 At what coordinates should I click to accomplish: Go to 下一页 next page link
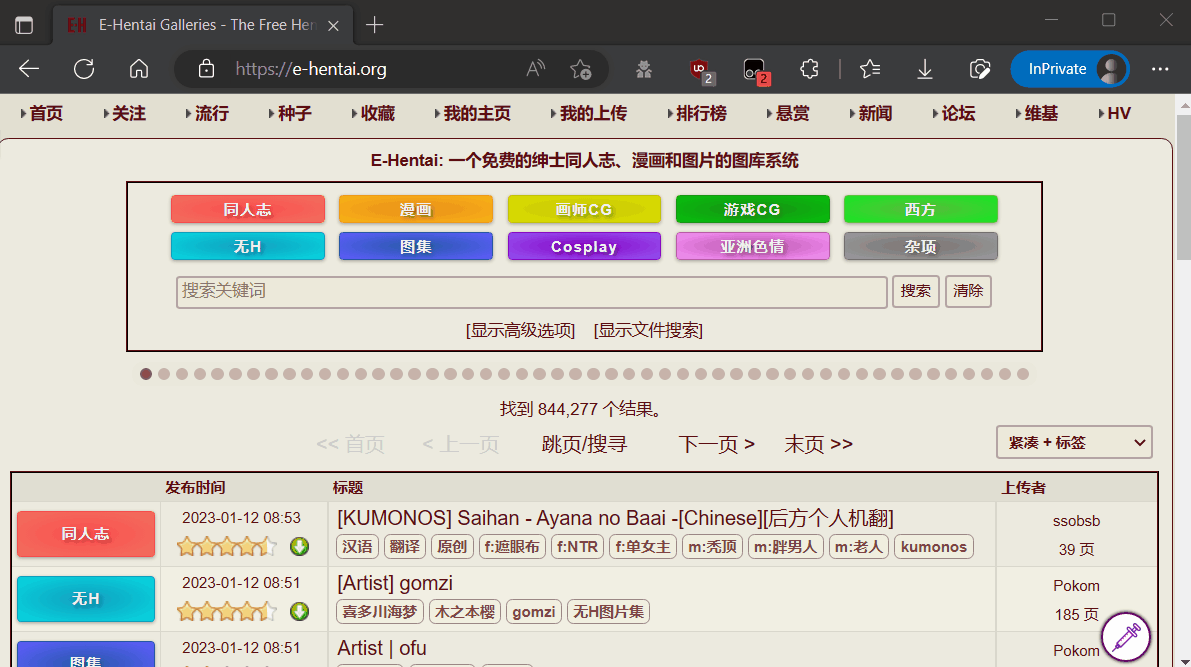[x=716, y=444]
